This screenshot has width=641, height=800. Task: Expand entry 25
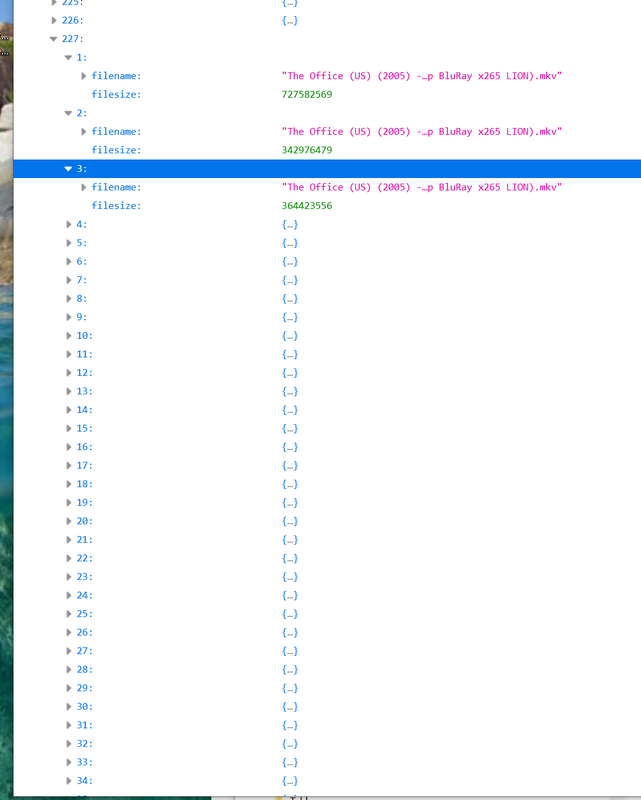click(x=69, y=614)
